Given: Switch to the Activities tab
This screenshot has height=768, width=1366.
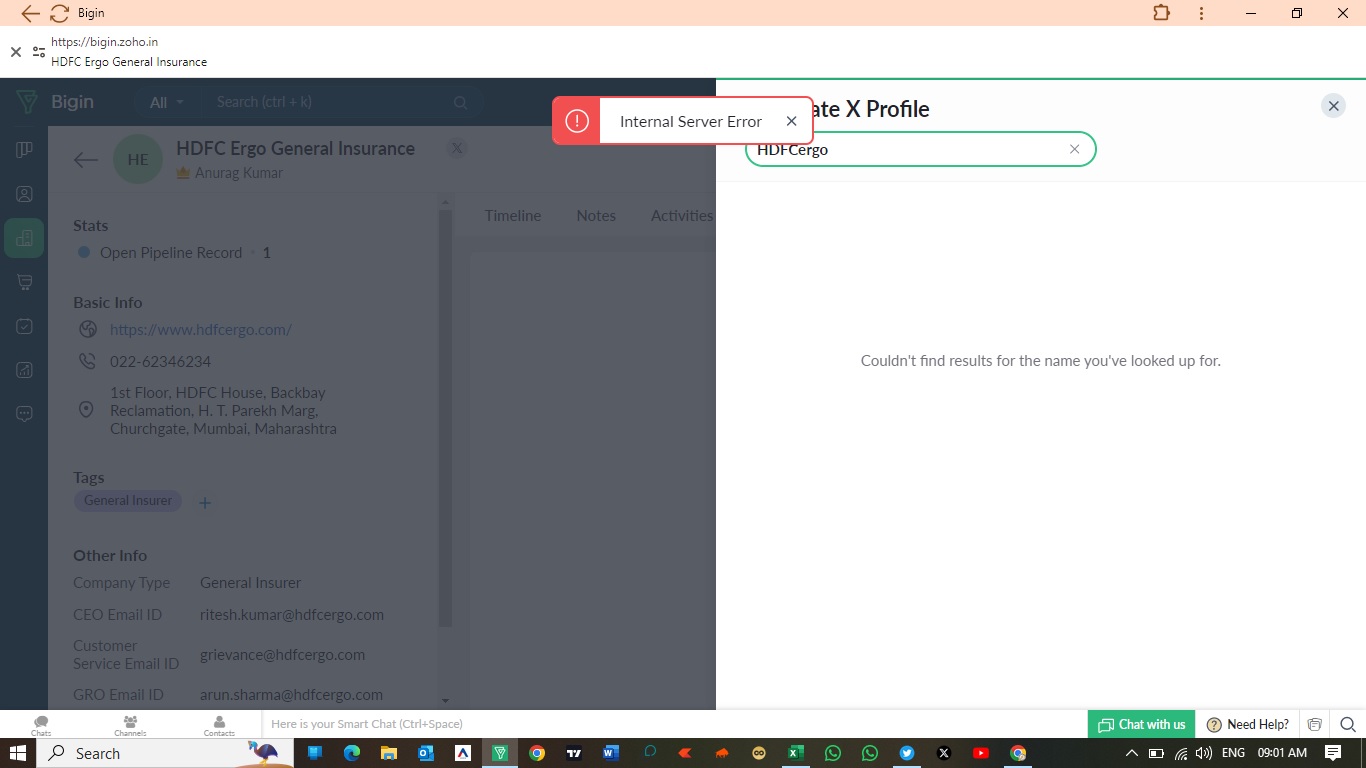Looking at the screenshot, I should [x=682, y=215].
